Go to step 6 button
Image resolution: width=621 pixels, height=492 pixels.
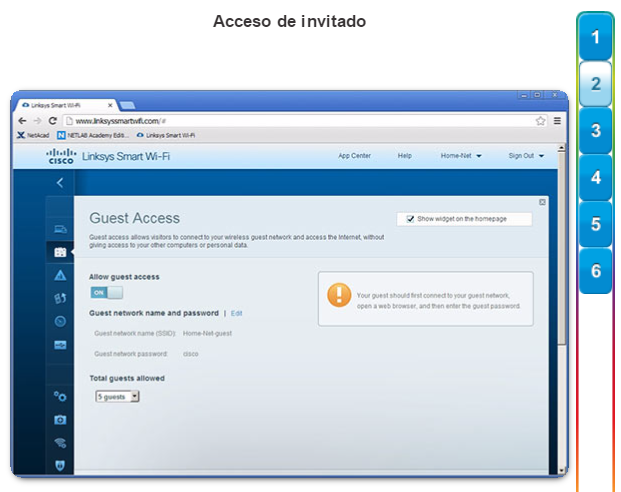(595, 271)
